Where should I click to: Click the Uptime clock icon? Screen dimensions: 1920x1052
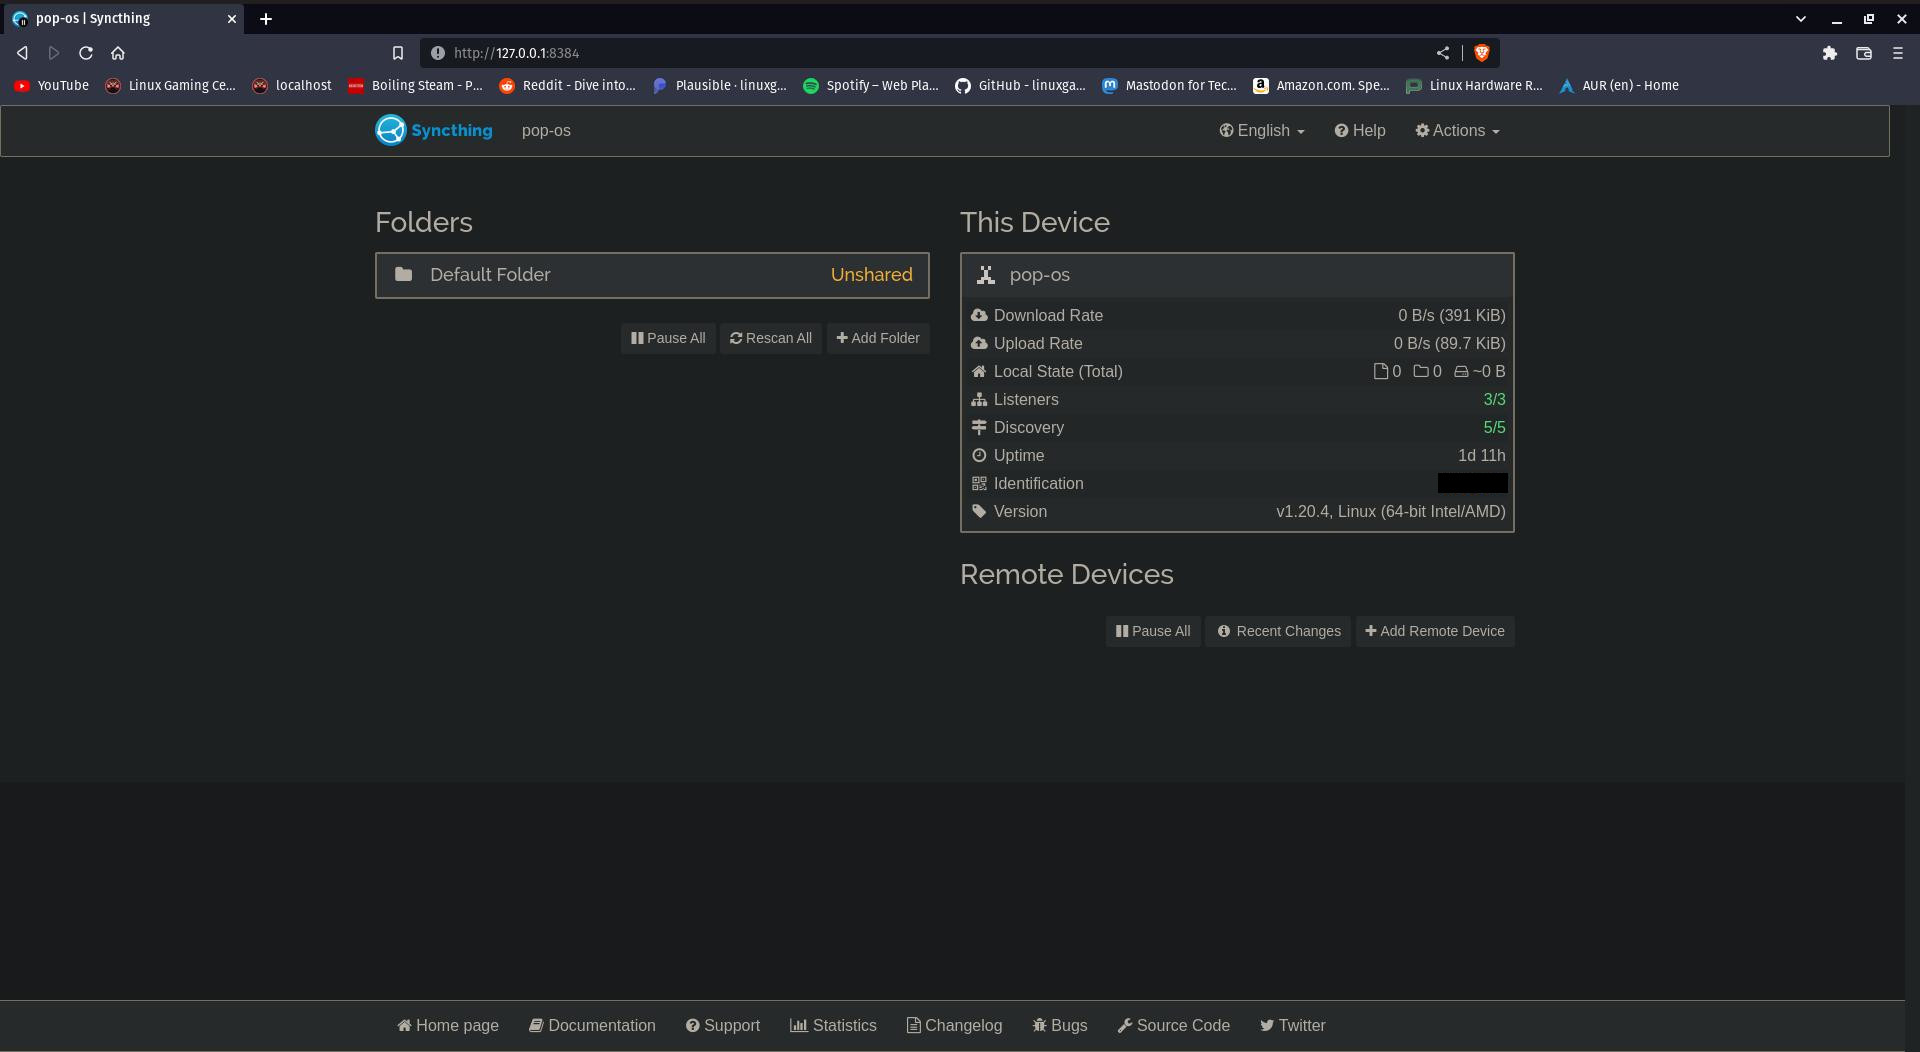pyautogui.click(x=979, y=455)
